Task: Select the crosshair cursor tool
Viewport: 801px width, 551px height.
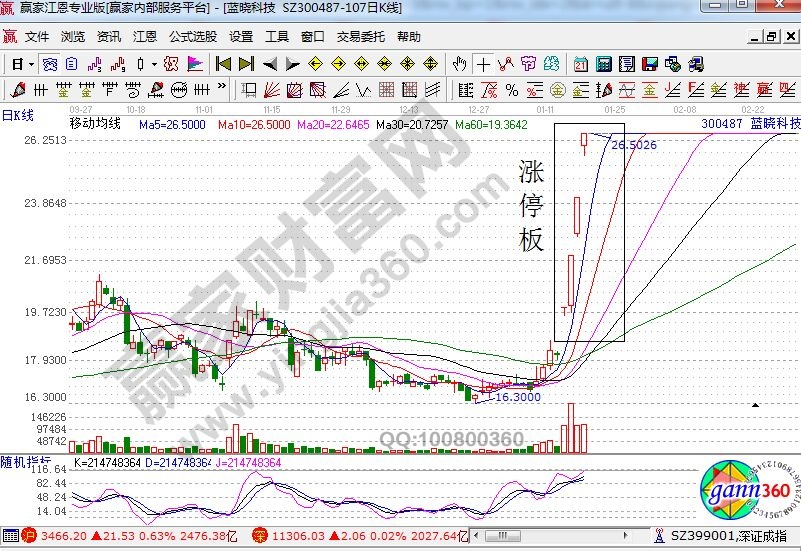Action: [x=484, y=64]
